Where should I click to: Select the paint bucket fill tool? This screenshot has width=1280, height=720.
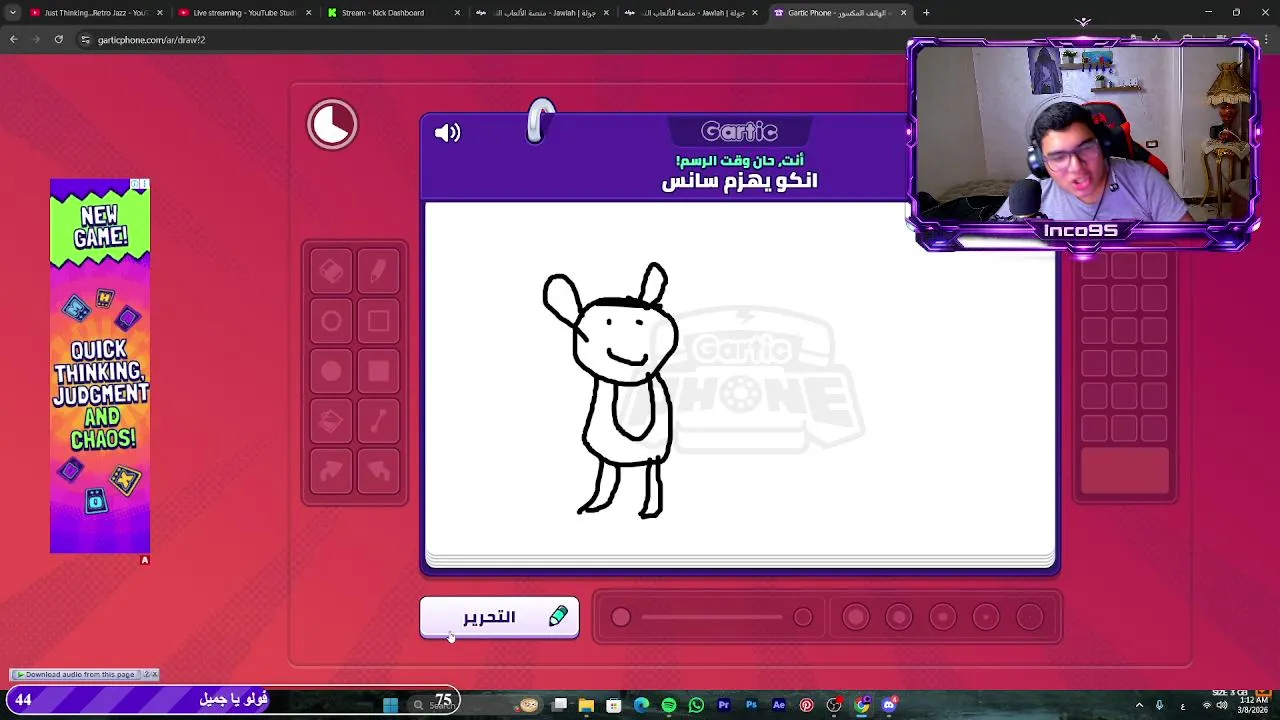(x=331, y=422)
